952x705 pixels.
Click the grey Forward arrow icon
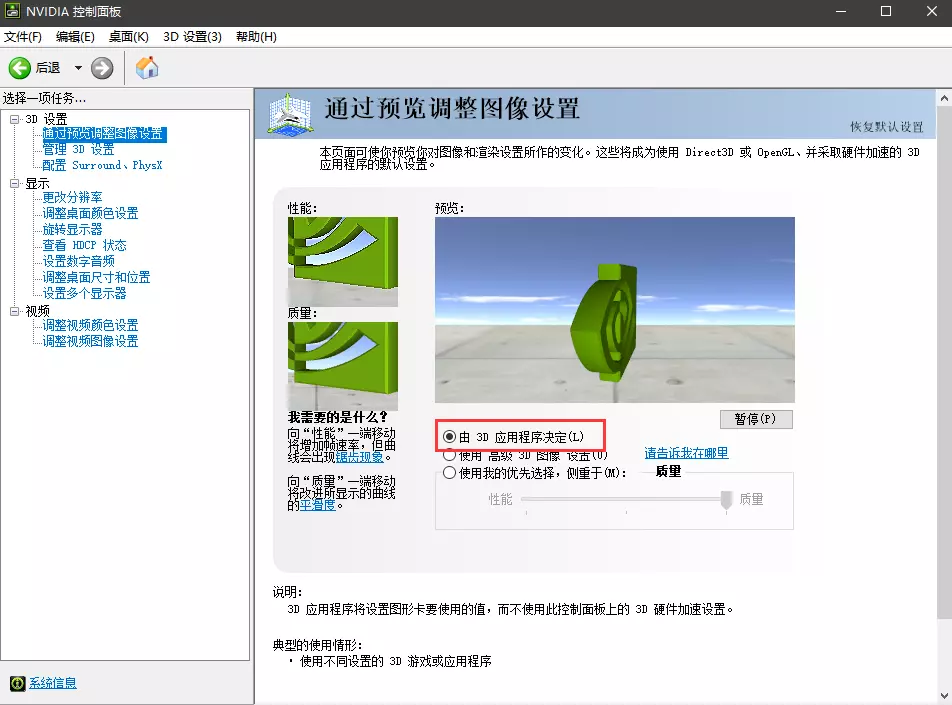pos(102,68)
